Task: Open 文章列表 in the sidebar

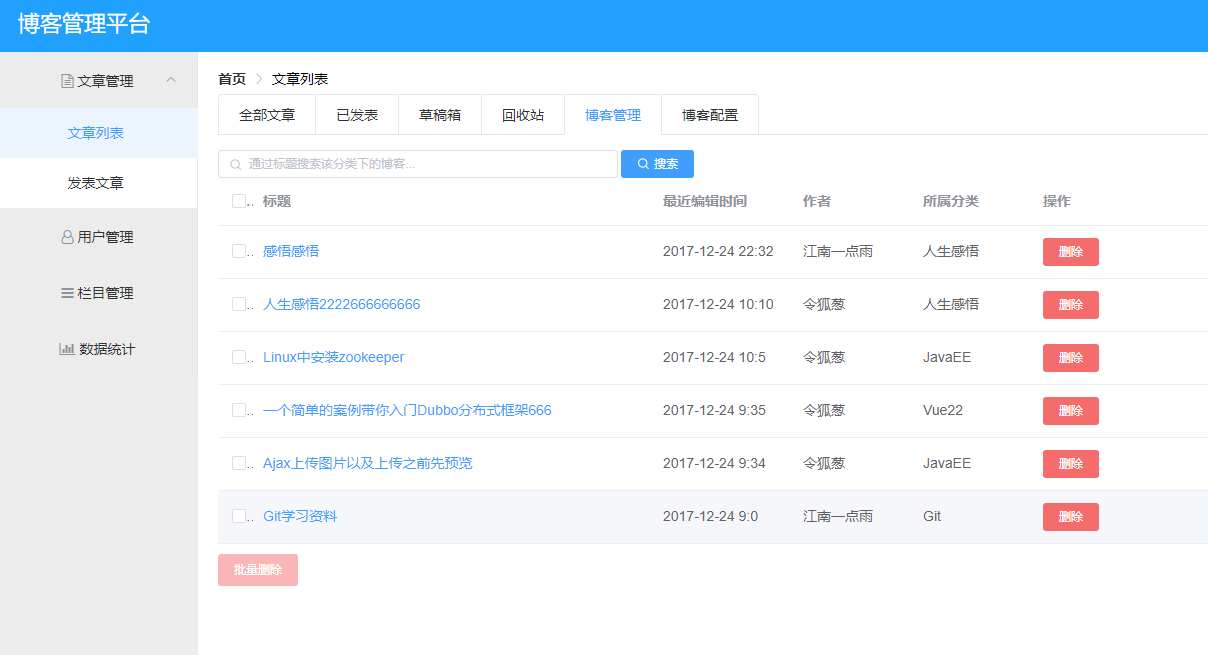Action: 98,133
